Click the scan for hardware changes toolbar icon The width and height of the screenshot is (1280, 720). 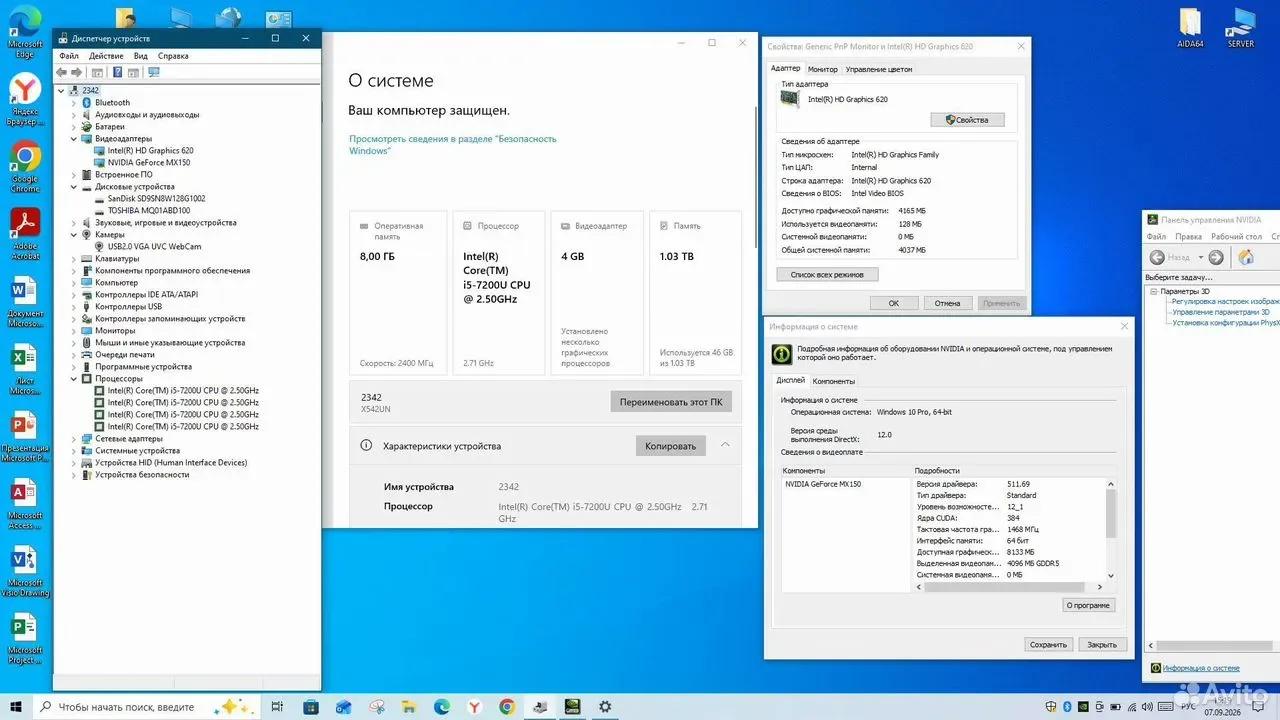[154, 72]
